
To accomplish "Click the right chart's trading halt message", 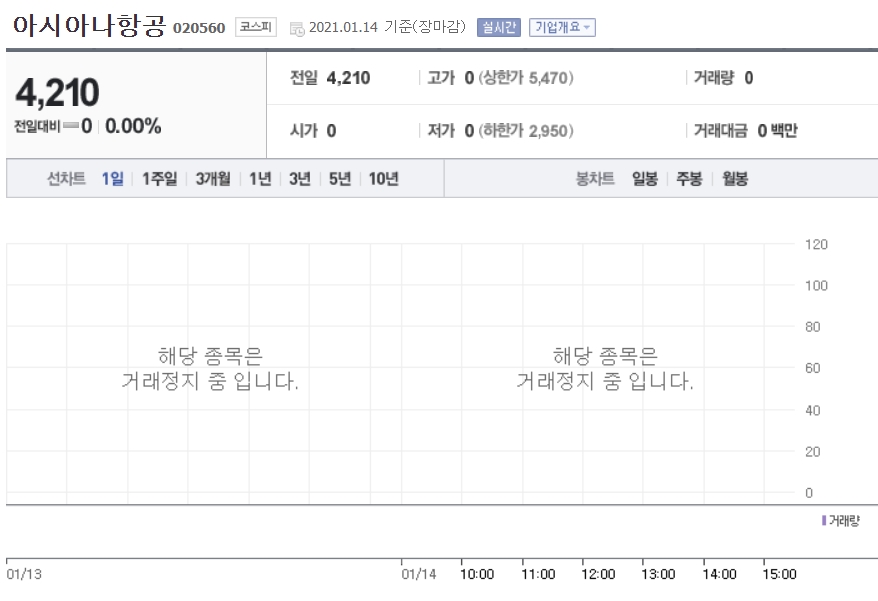I will tap(605, 369).
